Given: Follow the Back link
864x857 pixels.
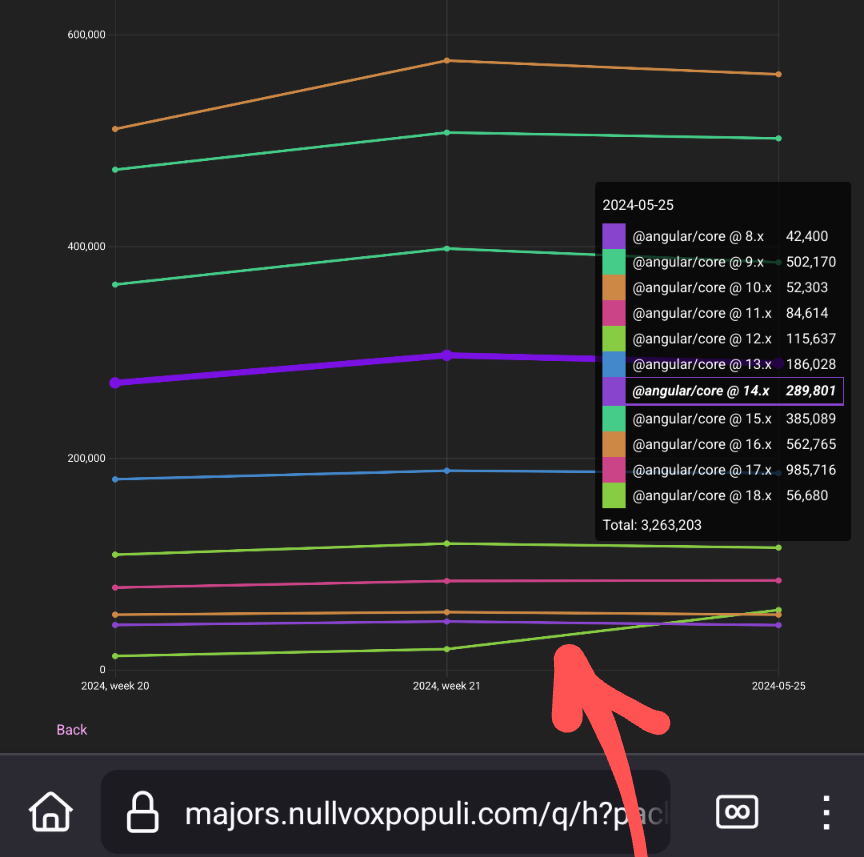Looking at the screenshot, I should click(72, 730).
